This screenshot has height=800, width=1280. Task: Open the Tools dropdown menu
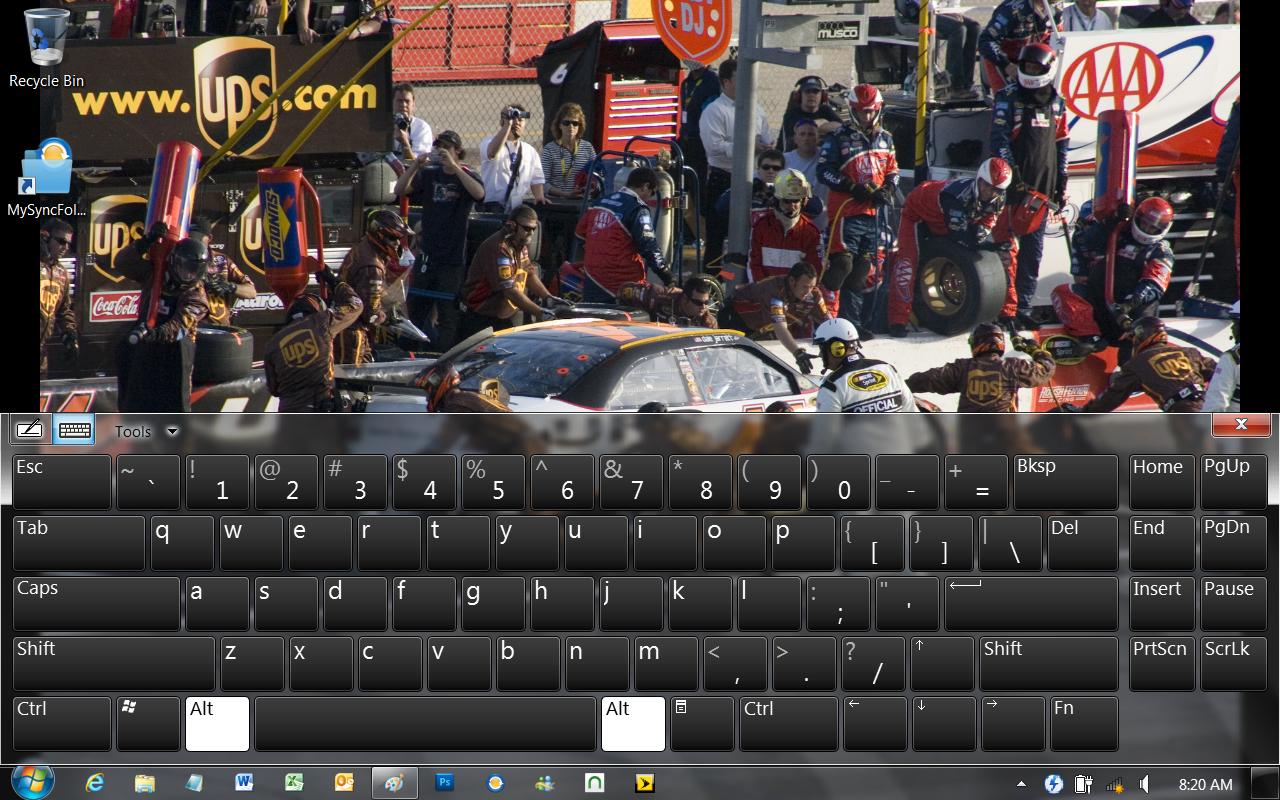(146, 432)
